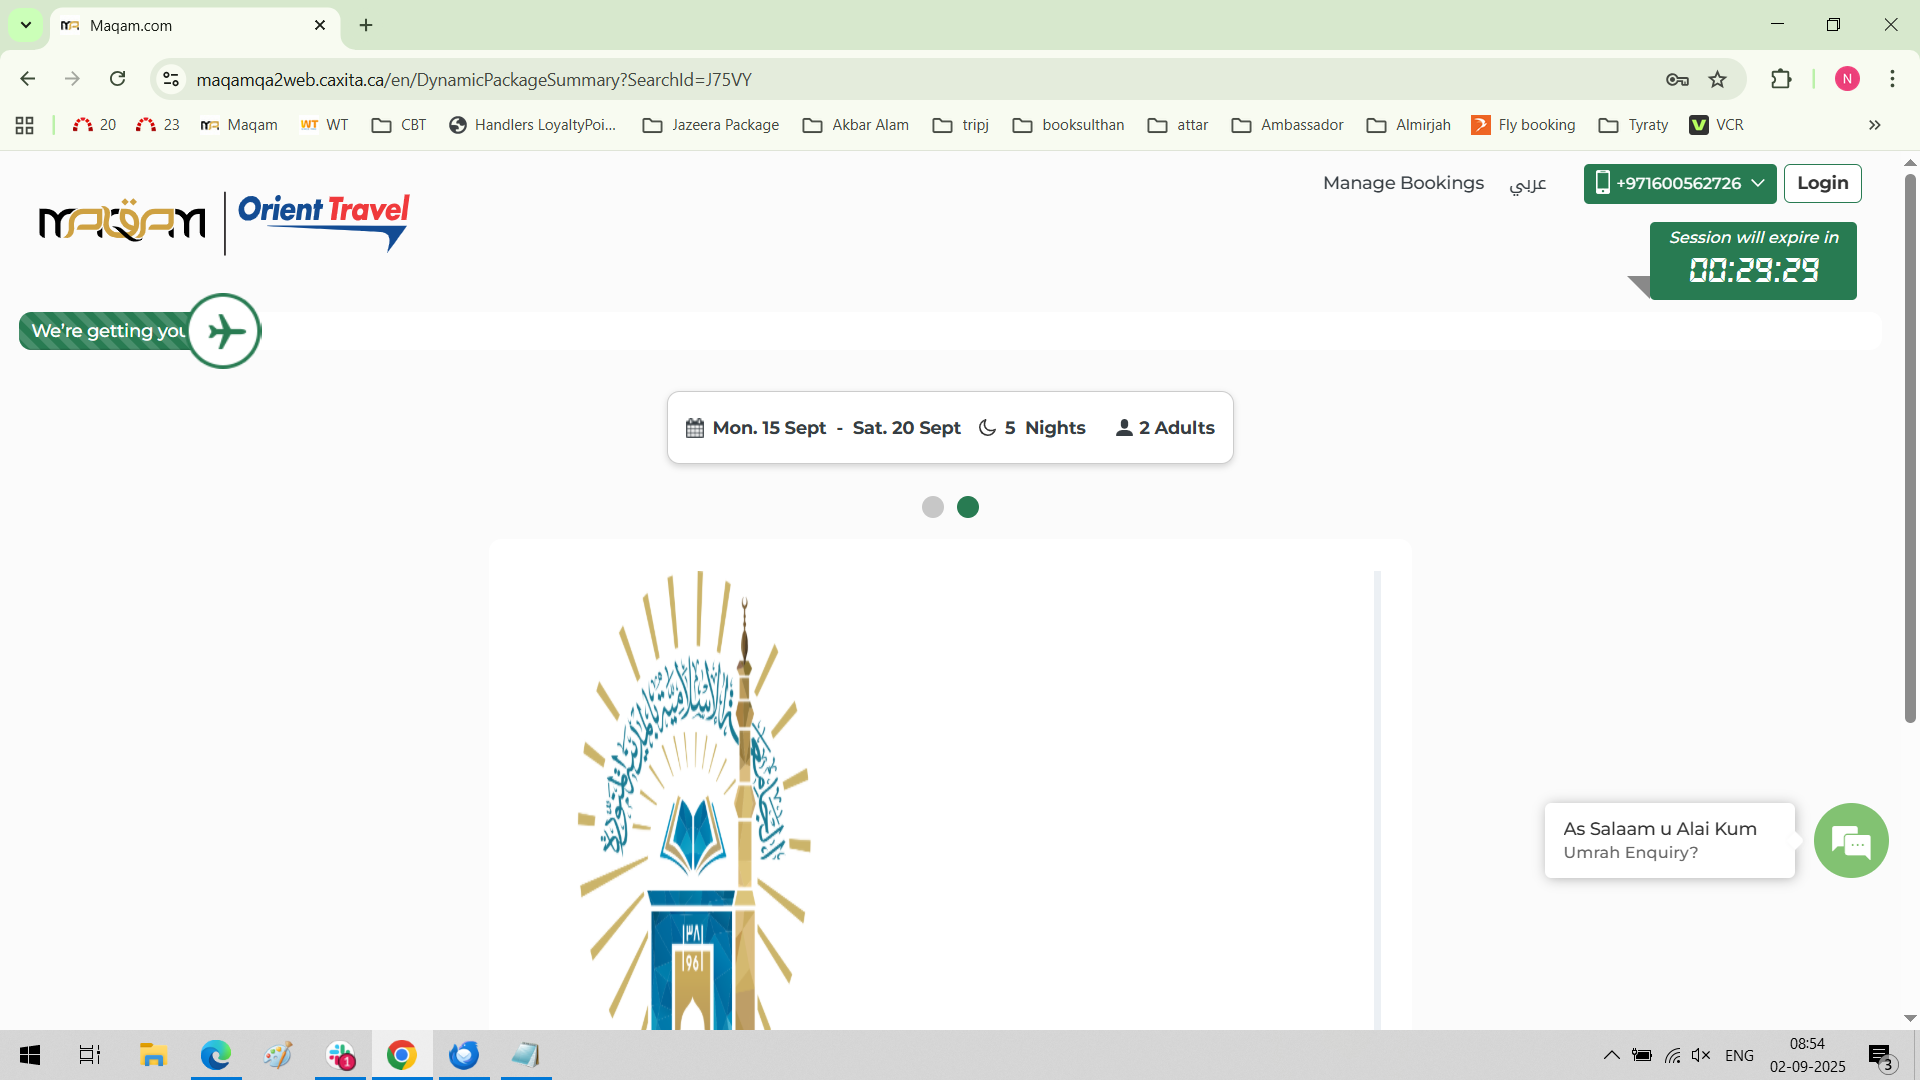Screen dimensions: 1920x1080
Task: Show more bookmarks with the chevron
Action: point(1874,125)
